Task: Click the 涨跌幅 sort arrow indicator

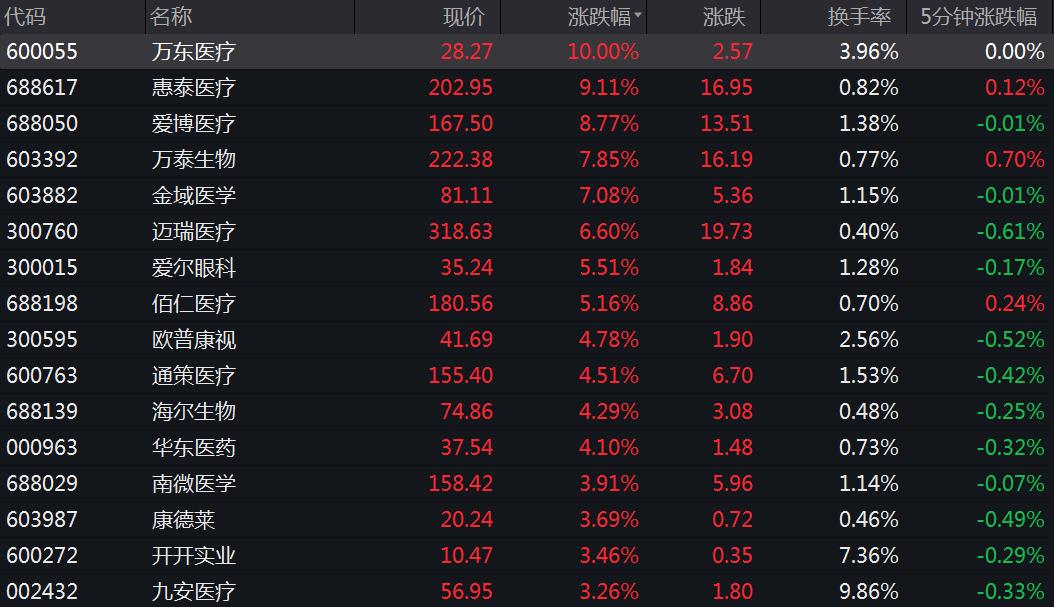Action: 637,15
